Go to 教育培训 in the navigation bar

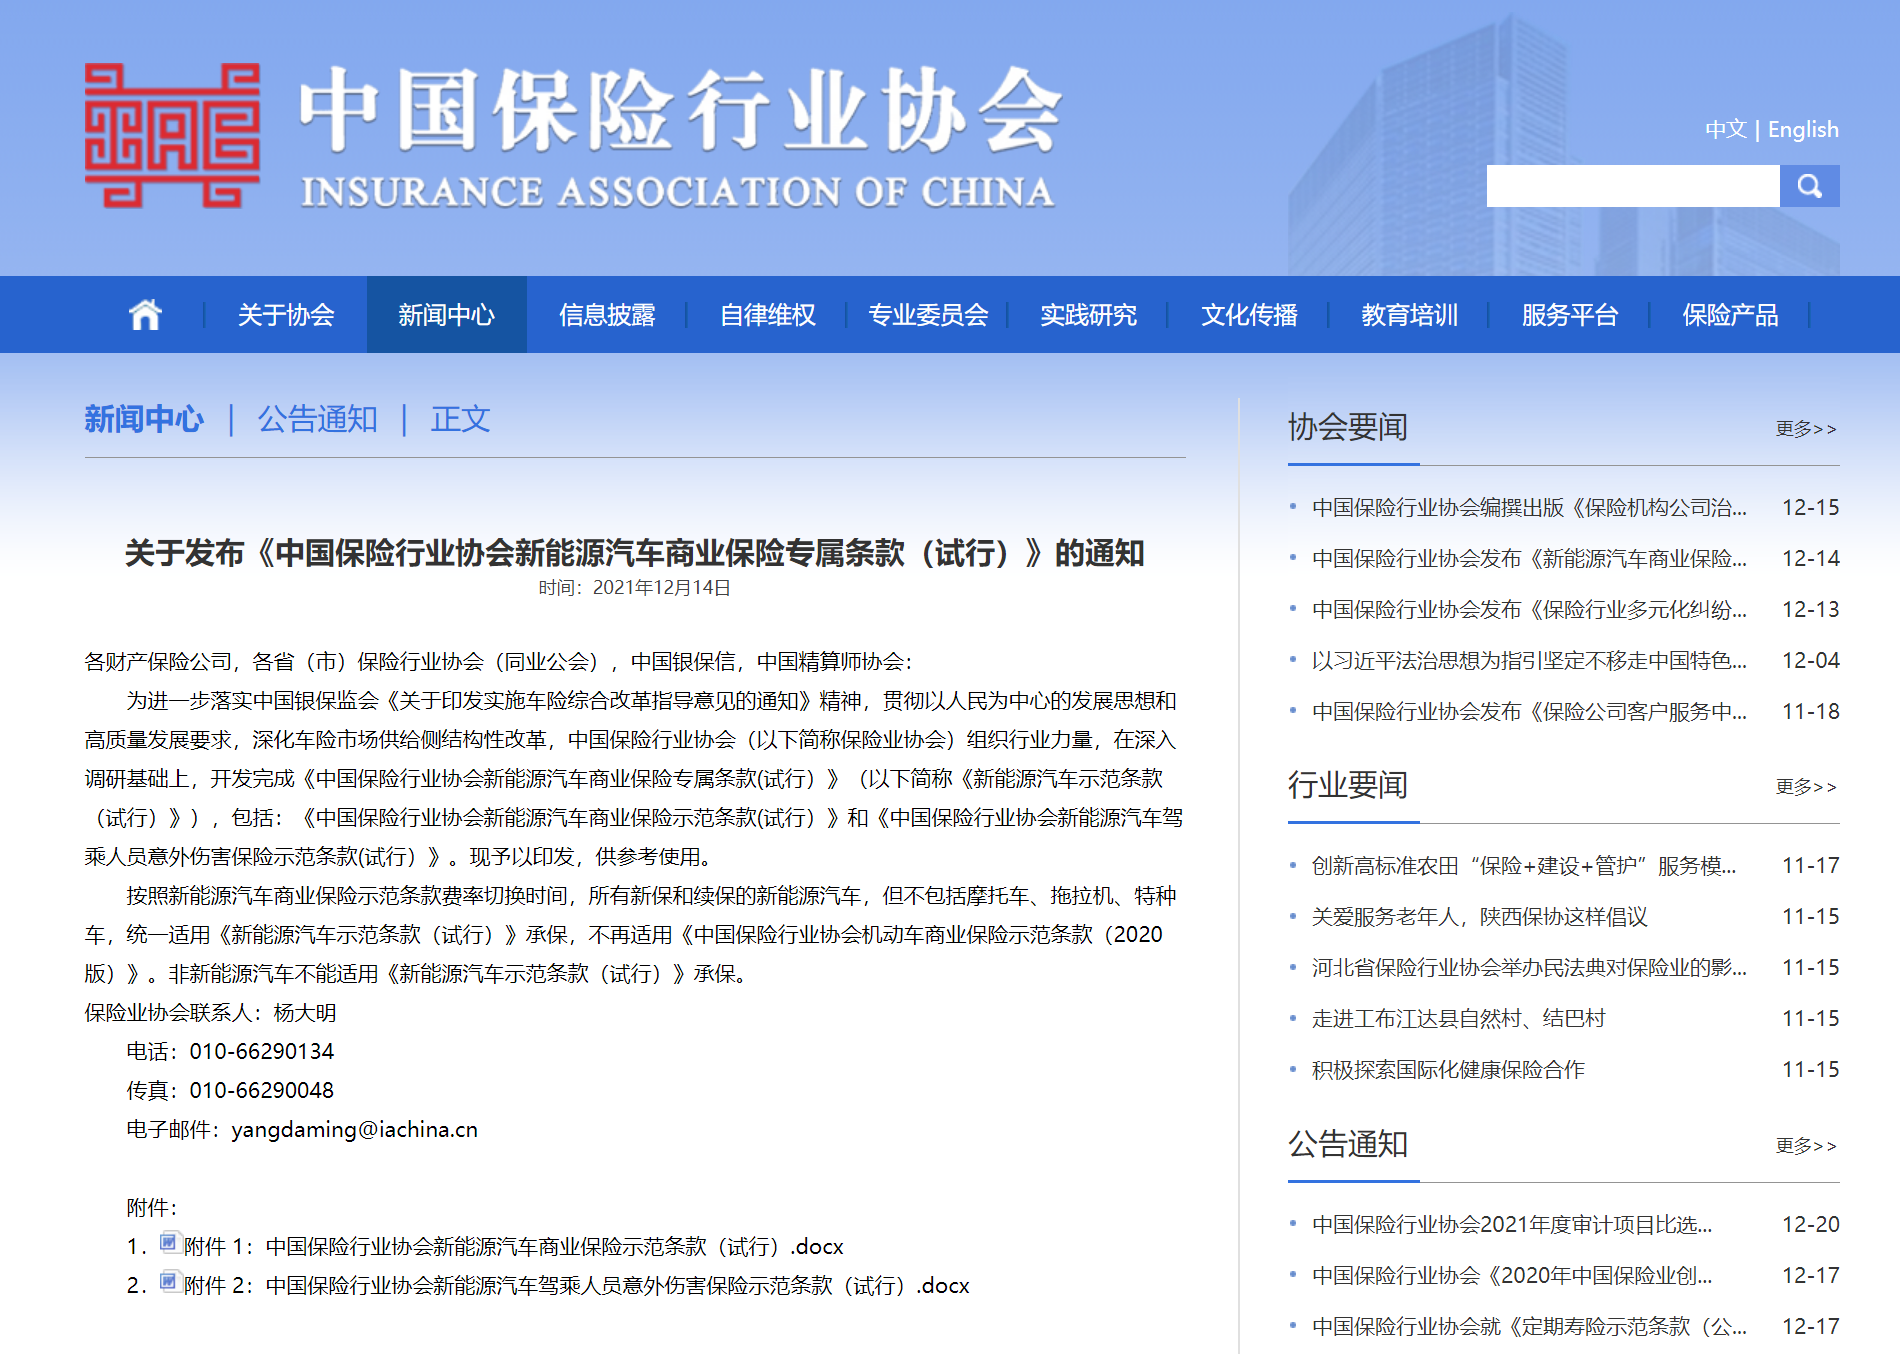coord(1409,315)
